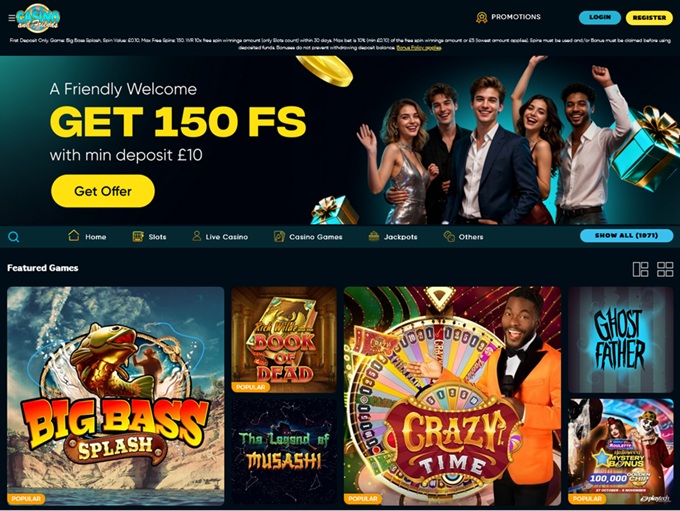Open the Crazy Time game tile

(452, 396)
